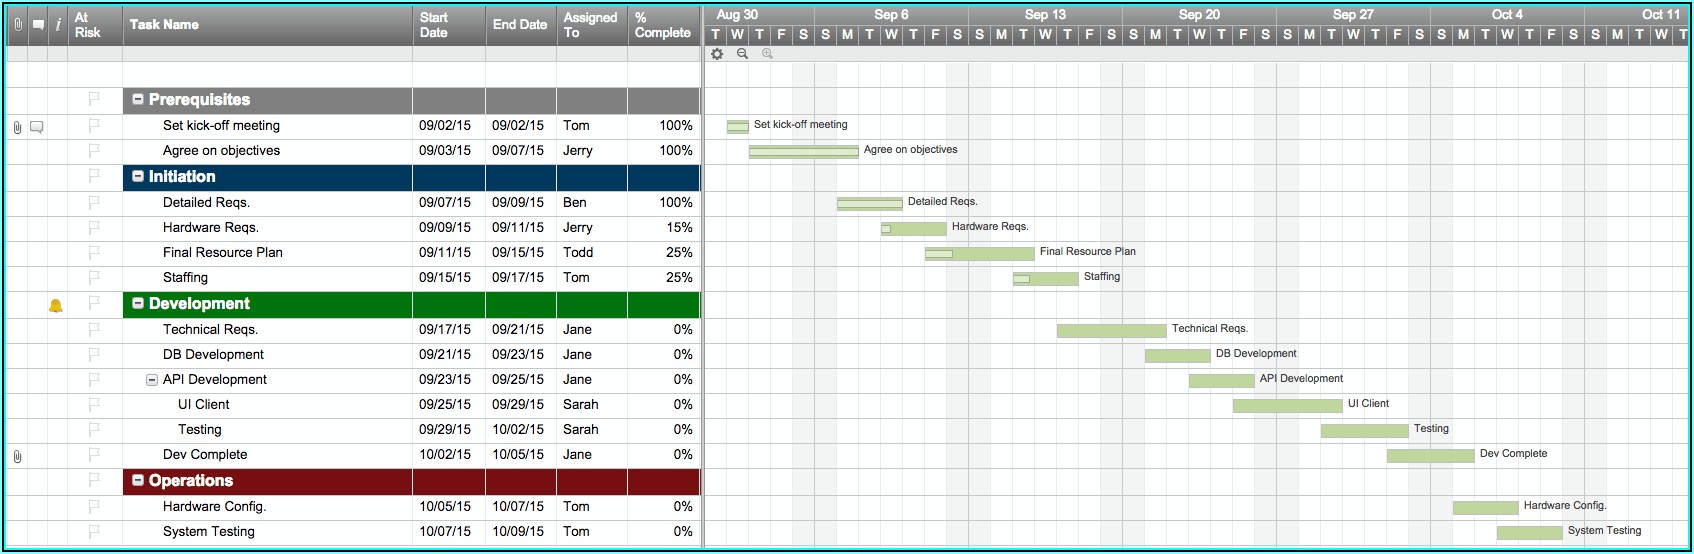This screenshot has height=554, width=1694.
Task: Zoom out the Gantt timeline
Action: 742,54
